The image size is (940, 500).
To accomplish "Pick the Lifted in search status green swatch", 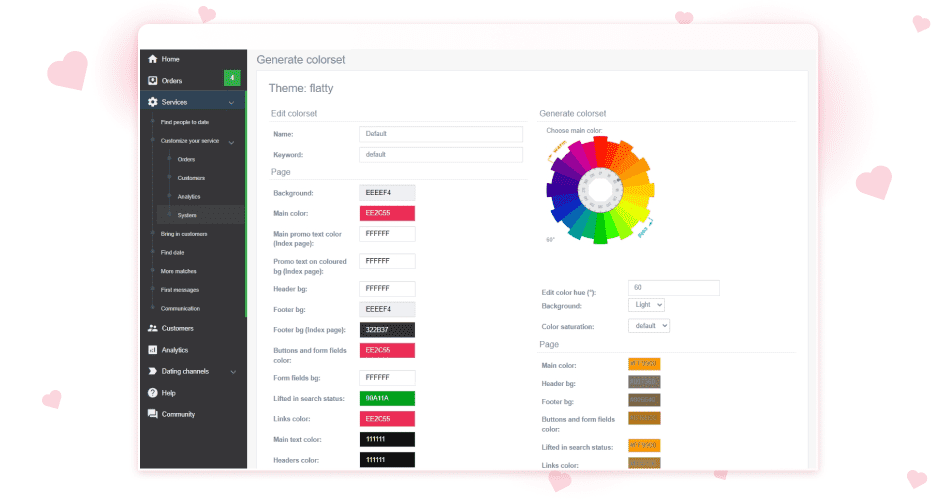I will pyautogui.click(x=386, y=398).
